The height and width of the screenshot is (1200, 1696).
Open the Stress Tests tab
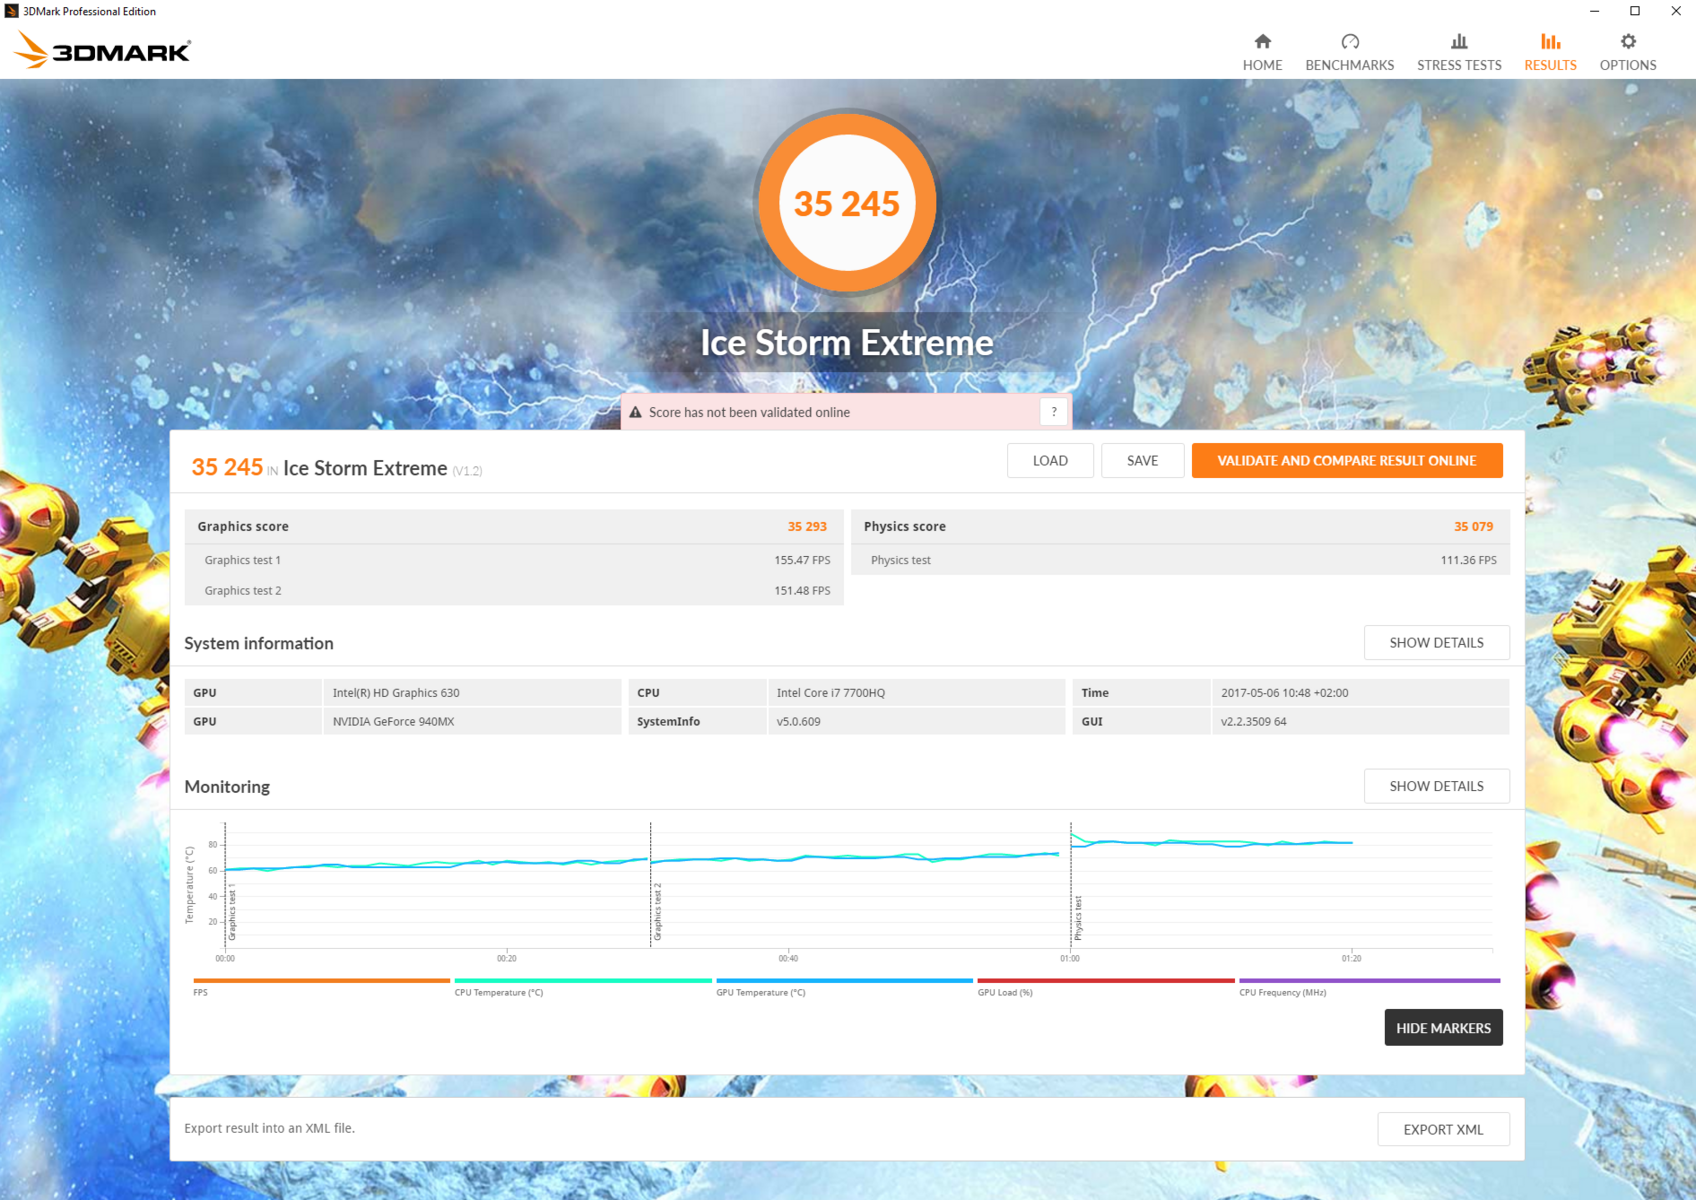click(1459, 52)
